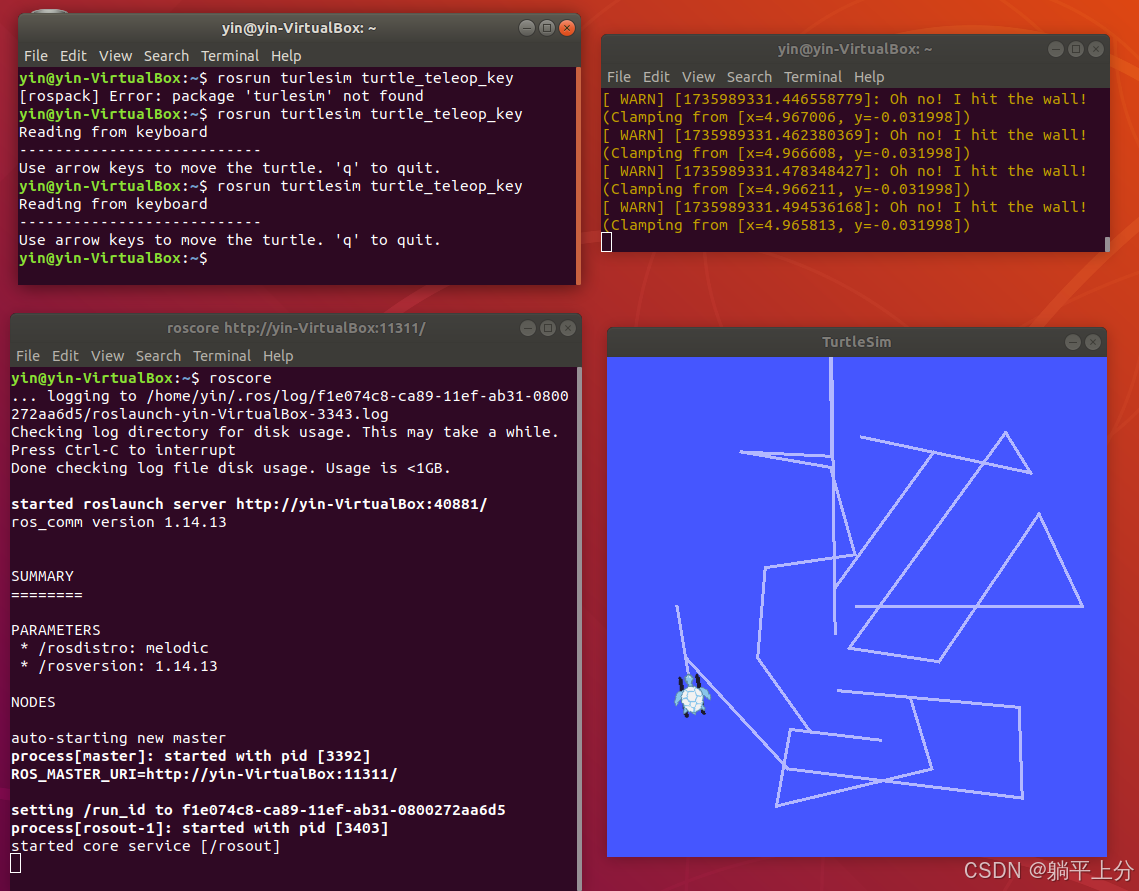Click "Press Ctrl-C to interrupt" line
The height and width of the screenshot is (891, 1139).
[123, 449]
